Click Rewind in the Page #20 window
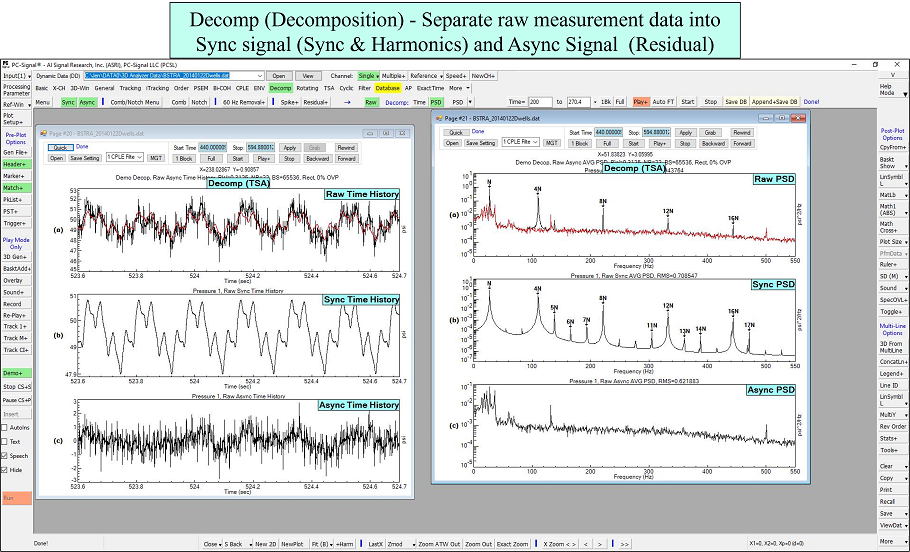Image resolution: width=910 pixels, height=552 pixels. 346,147
